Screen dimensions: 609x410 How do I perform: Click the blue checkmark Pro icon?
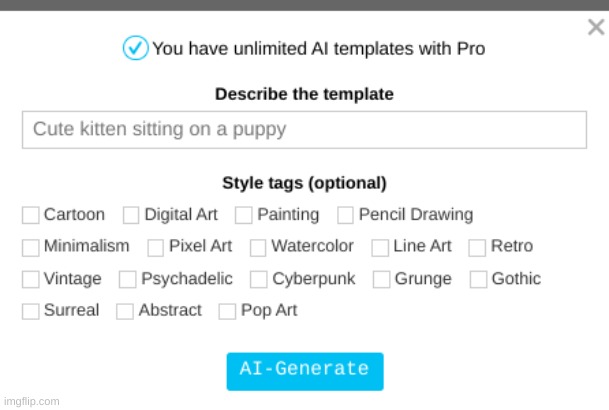135,48
